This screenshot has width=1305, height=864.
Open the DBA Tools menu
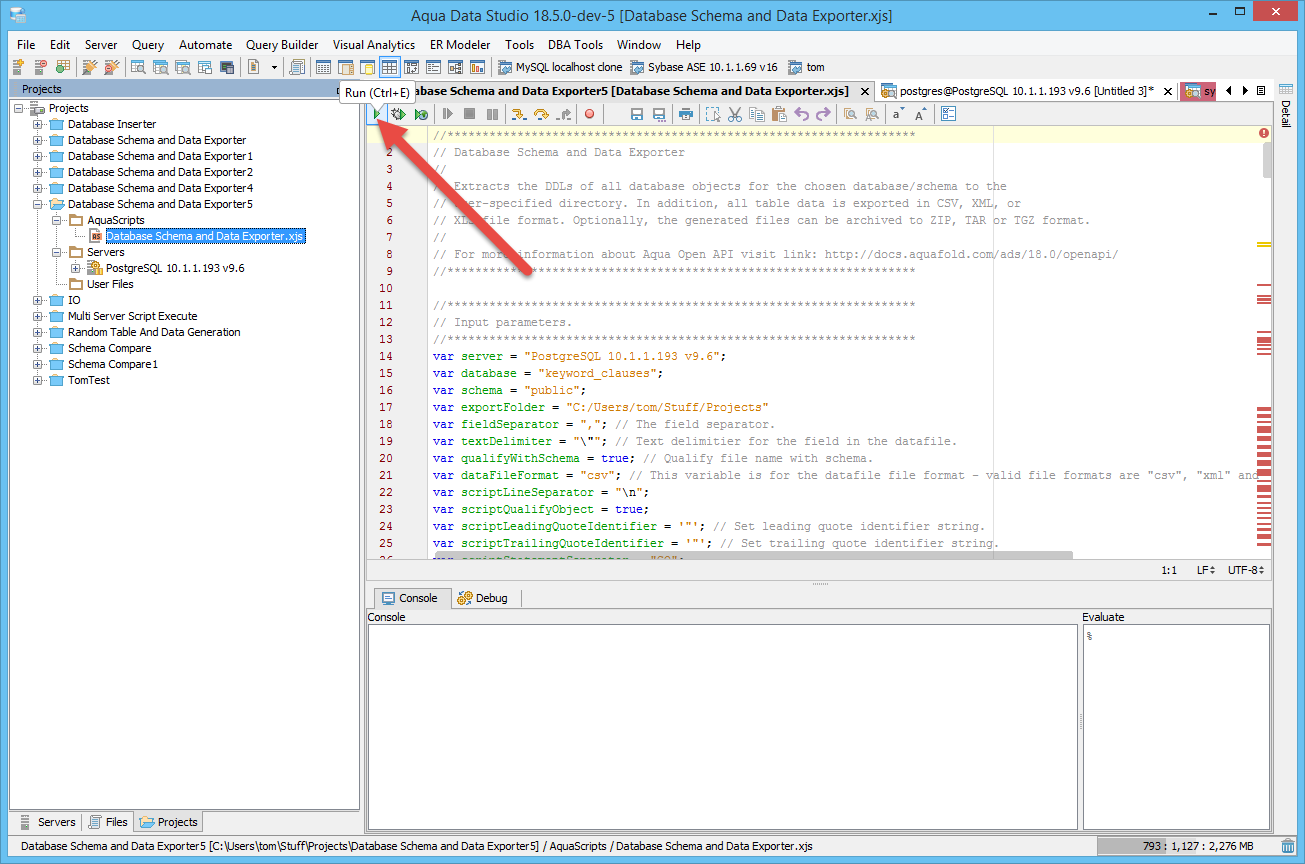tap(575, 45)
